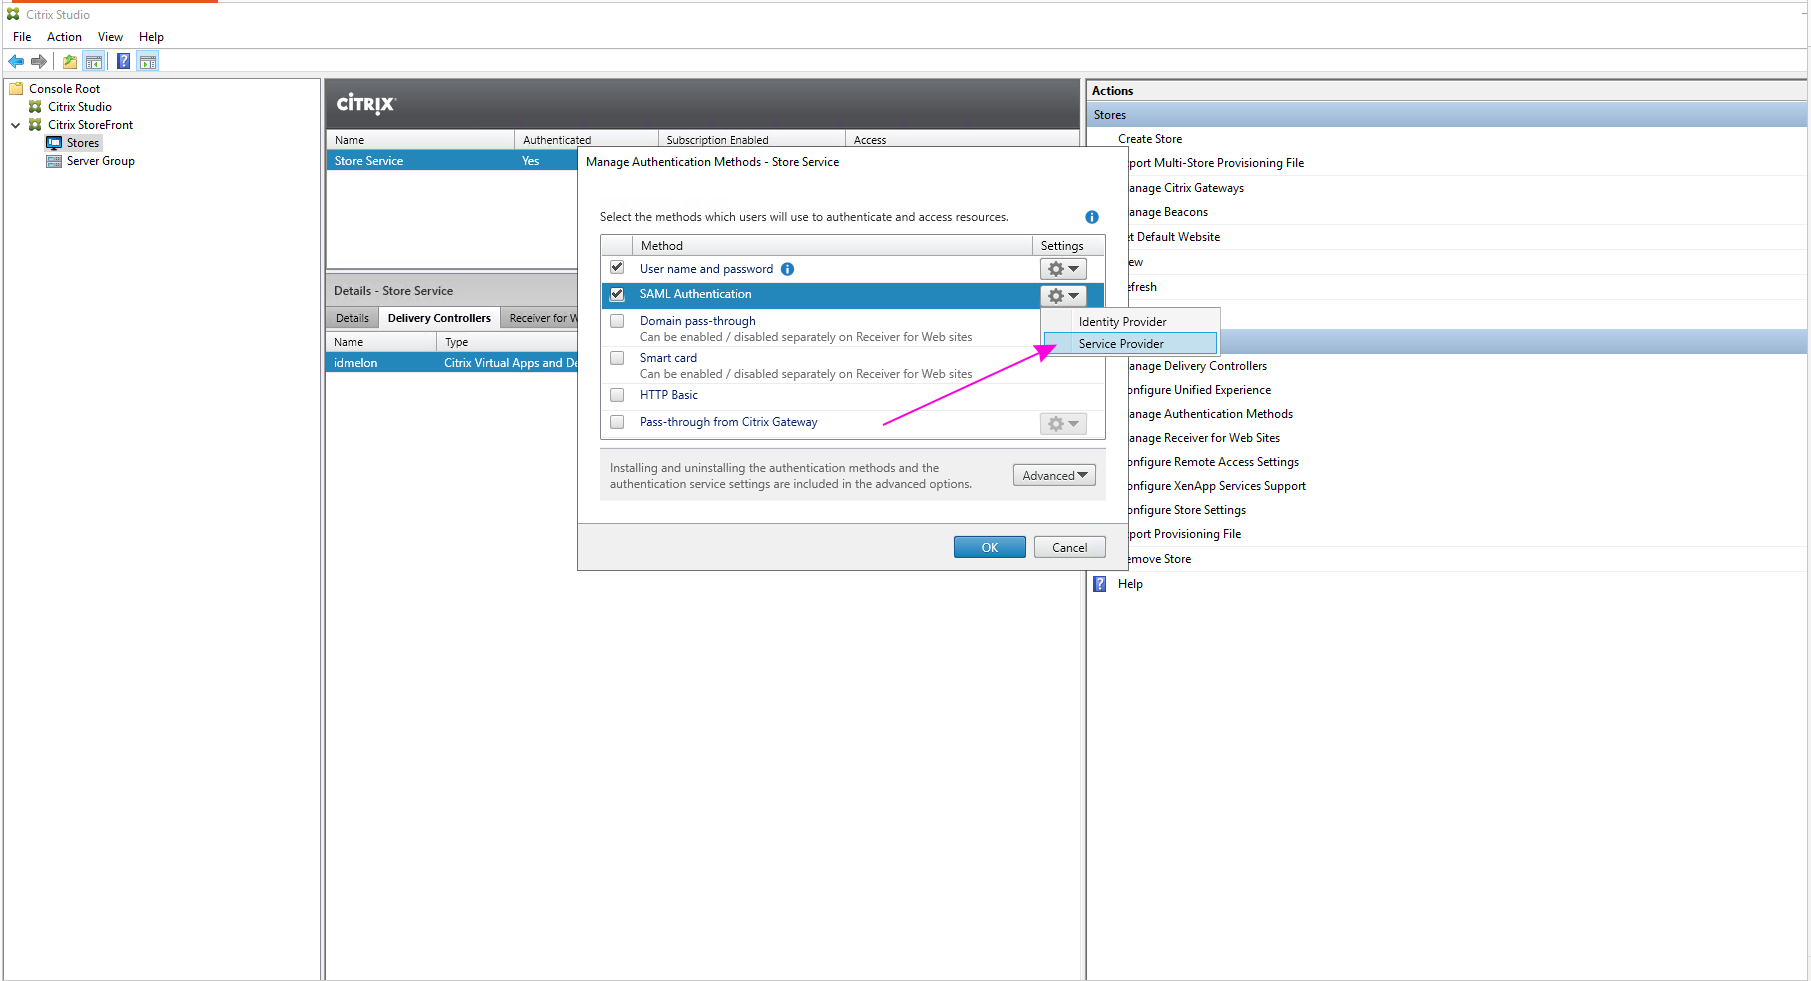Click Configure Unified Experience action
Viewport: 1811px width, 981px height.
(1200, 390)
